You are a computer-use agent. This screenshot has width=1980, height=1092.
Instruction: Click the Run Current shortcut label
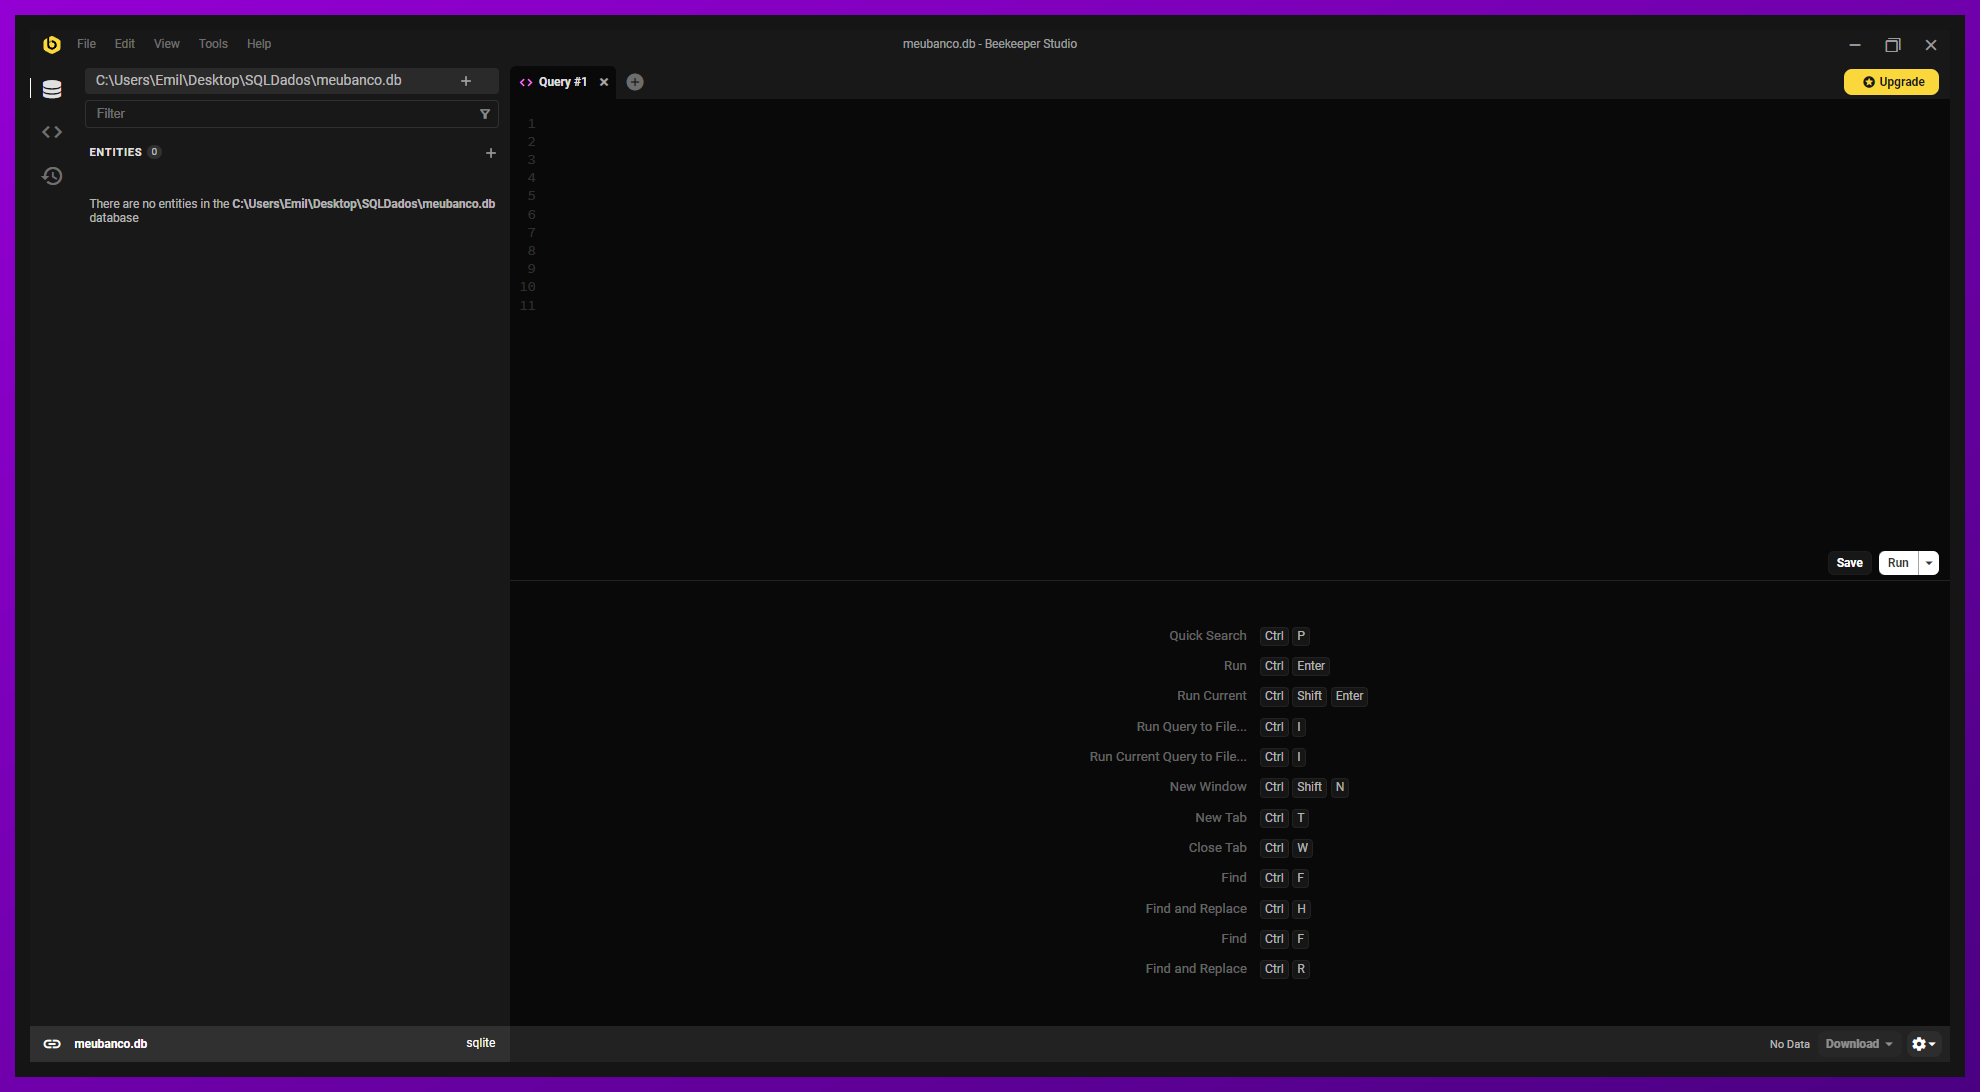click(x=1212, y=696)
